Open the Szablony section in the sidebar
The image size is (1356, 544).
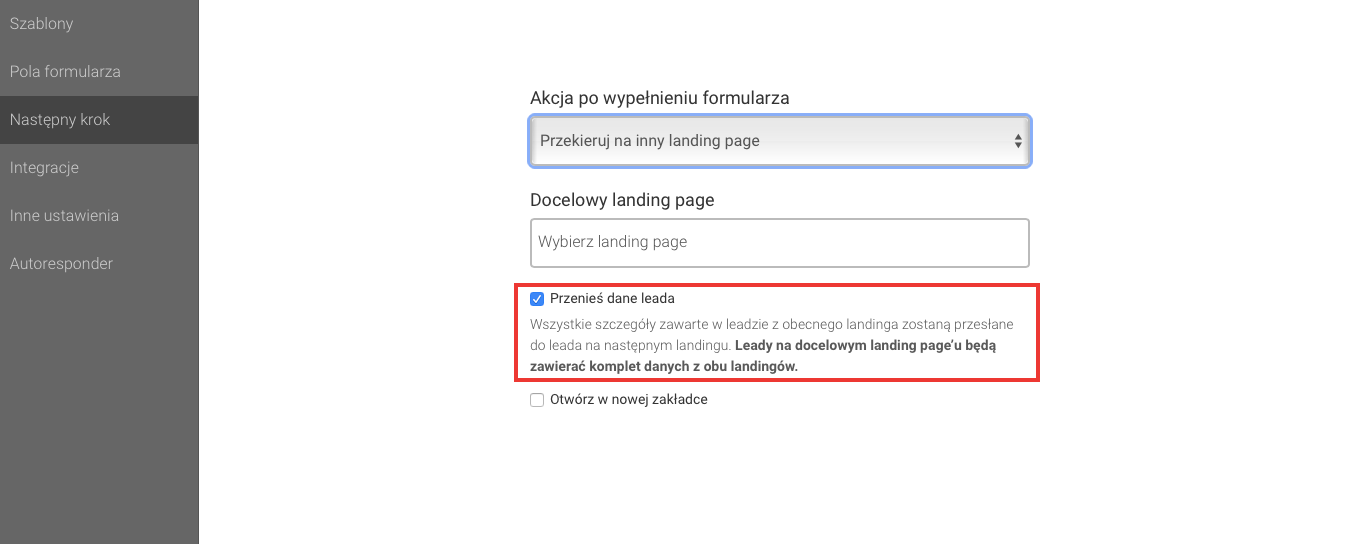click(41, 23)
